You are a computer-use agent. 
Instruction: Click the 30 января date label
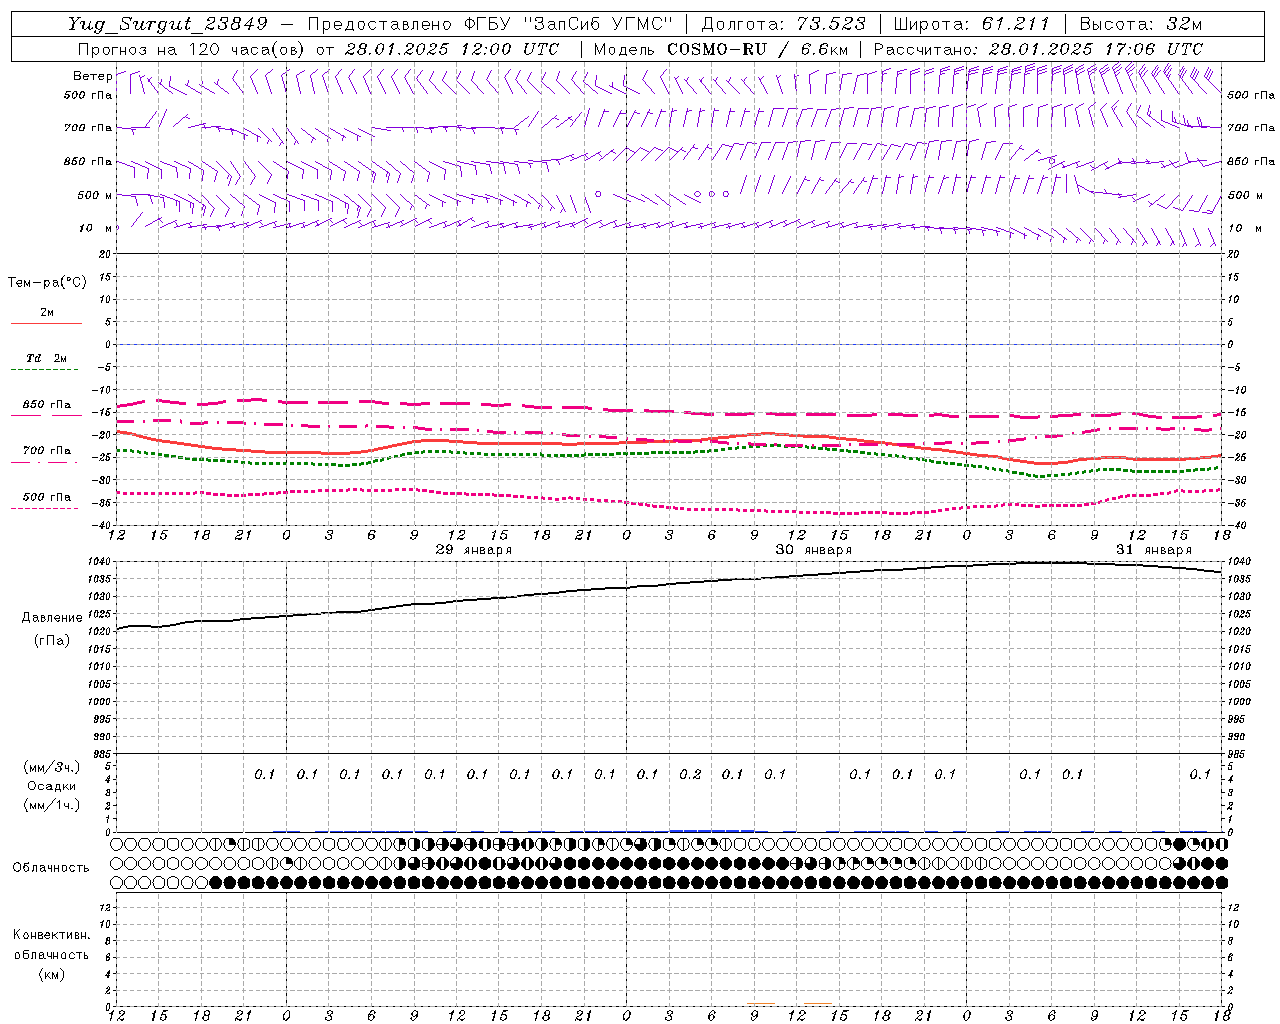814,550
